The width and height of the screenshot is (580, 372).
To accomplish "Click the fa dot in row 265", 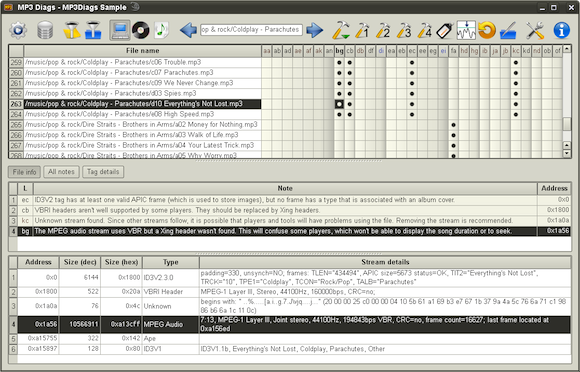I will tap(453, 125).
